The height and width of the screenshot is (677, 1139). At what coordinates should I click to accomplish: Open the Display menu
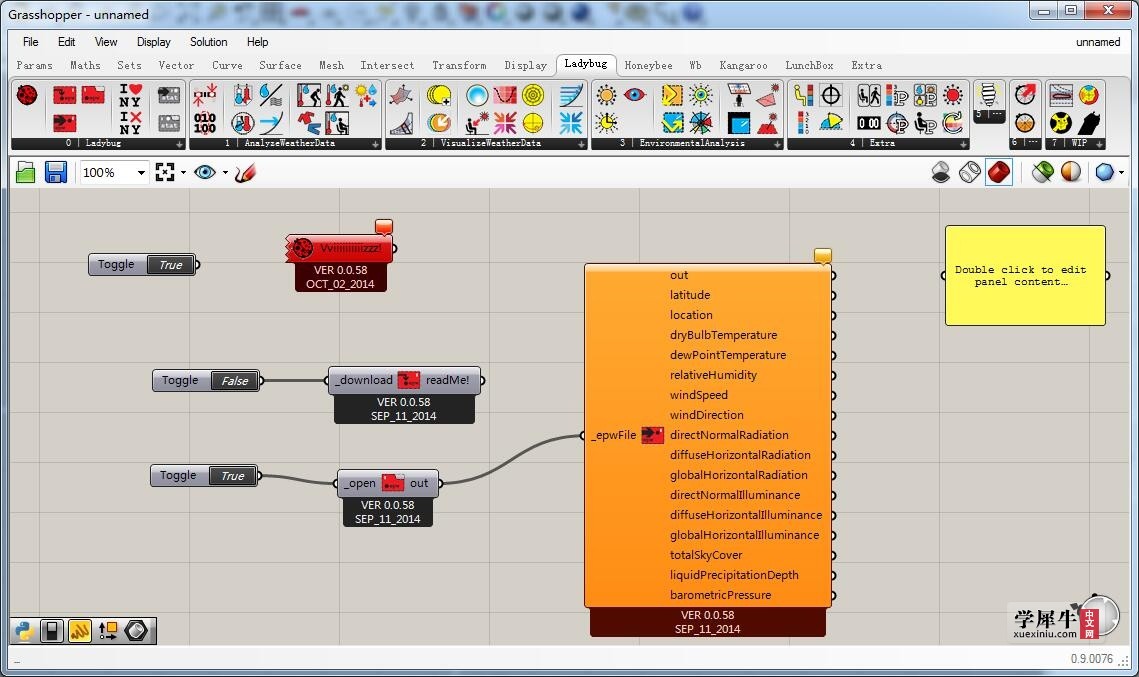[x=153, y=42]
